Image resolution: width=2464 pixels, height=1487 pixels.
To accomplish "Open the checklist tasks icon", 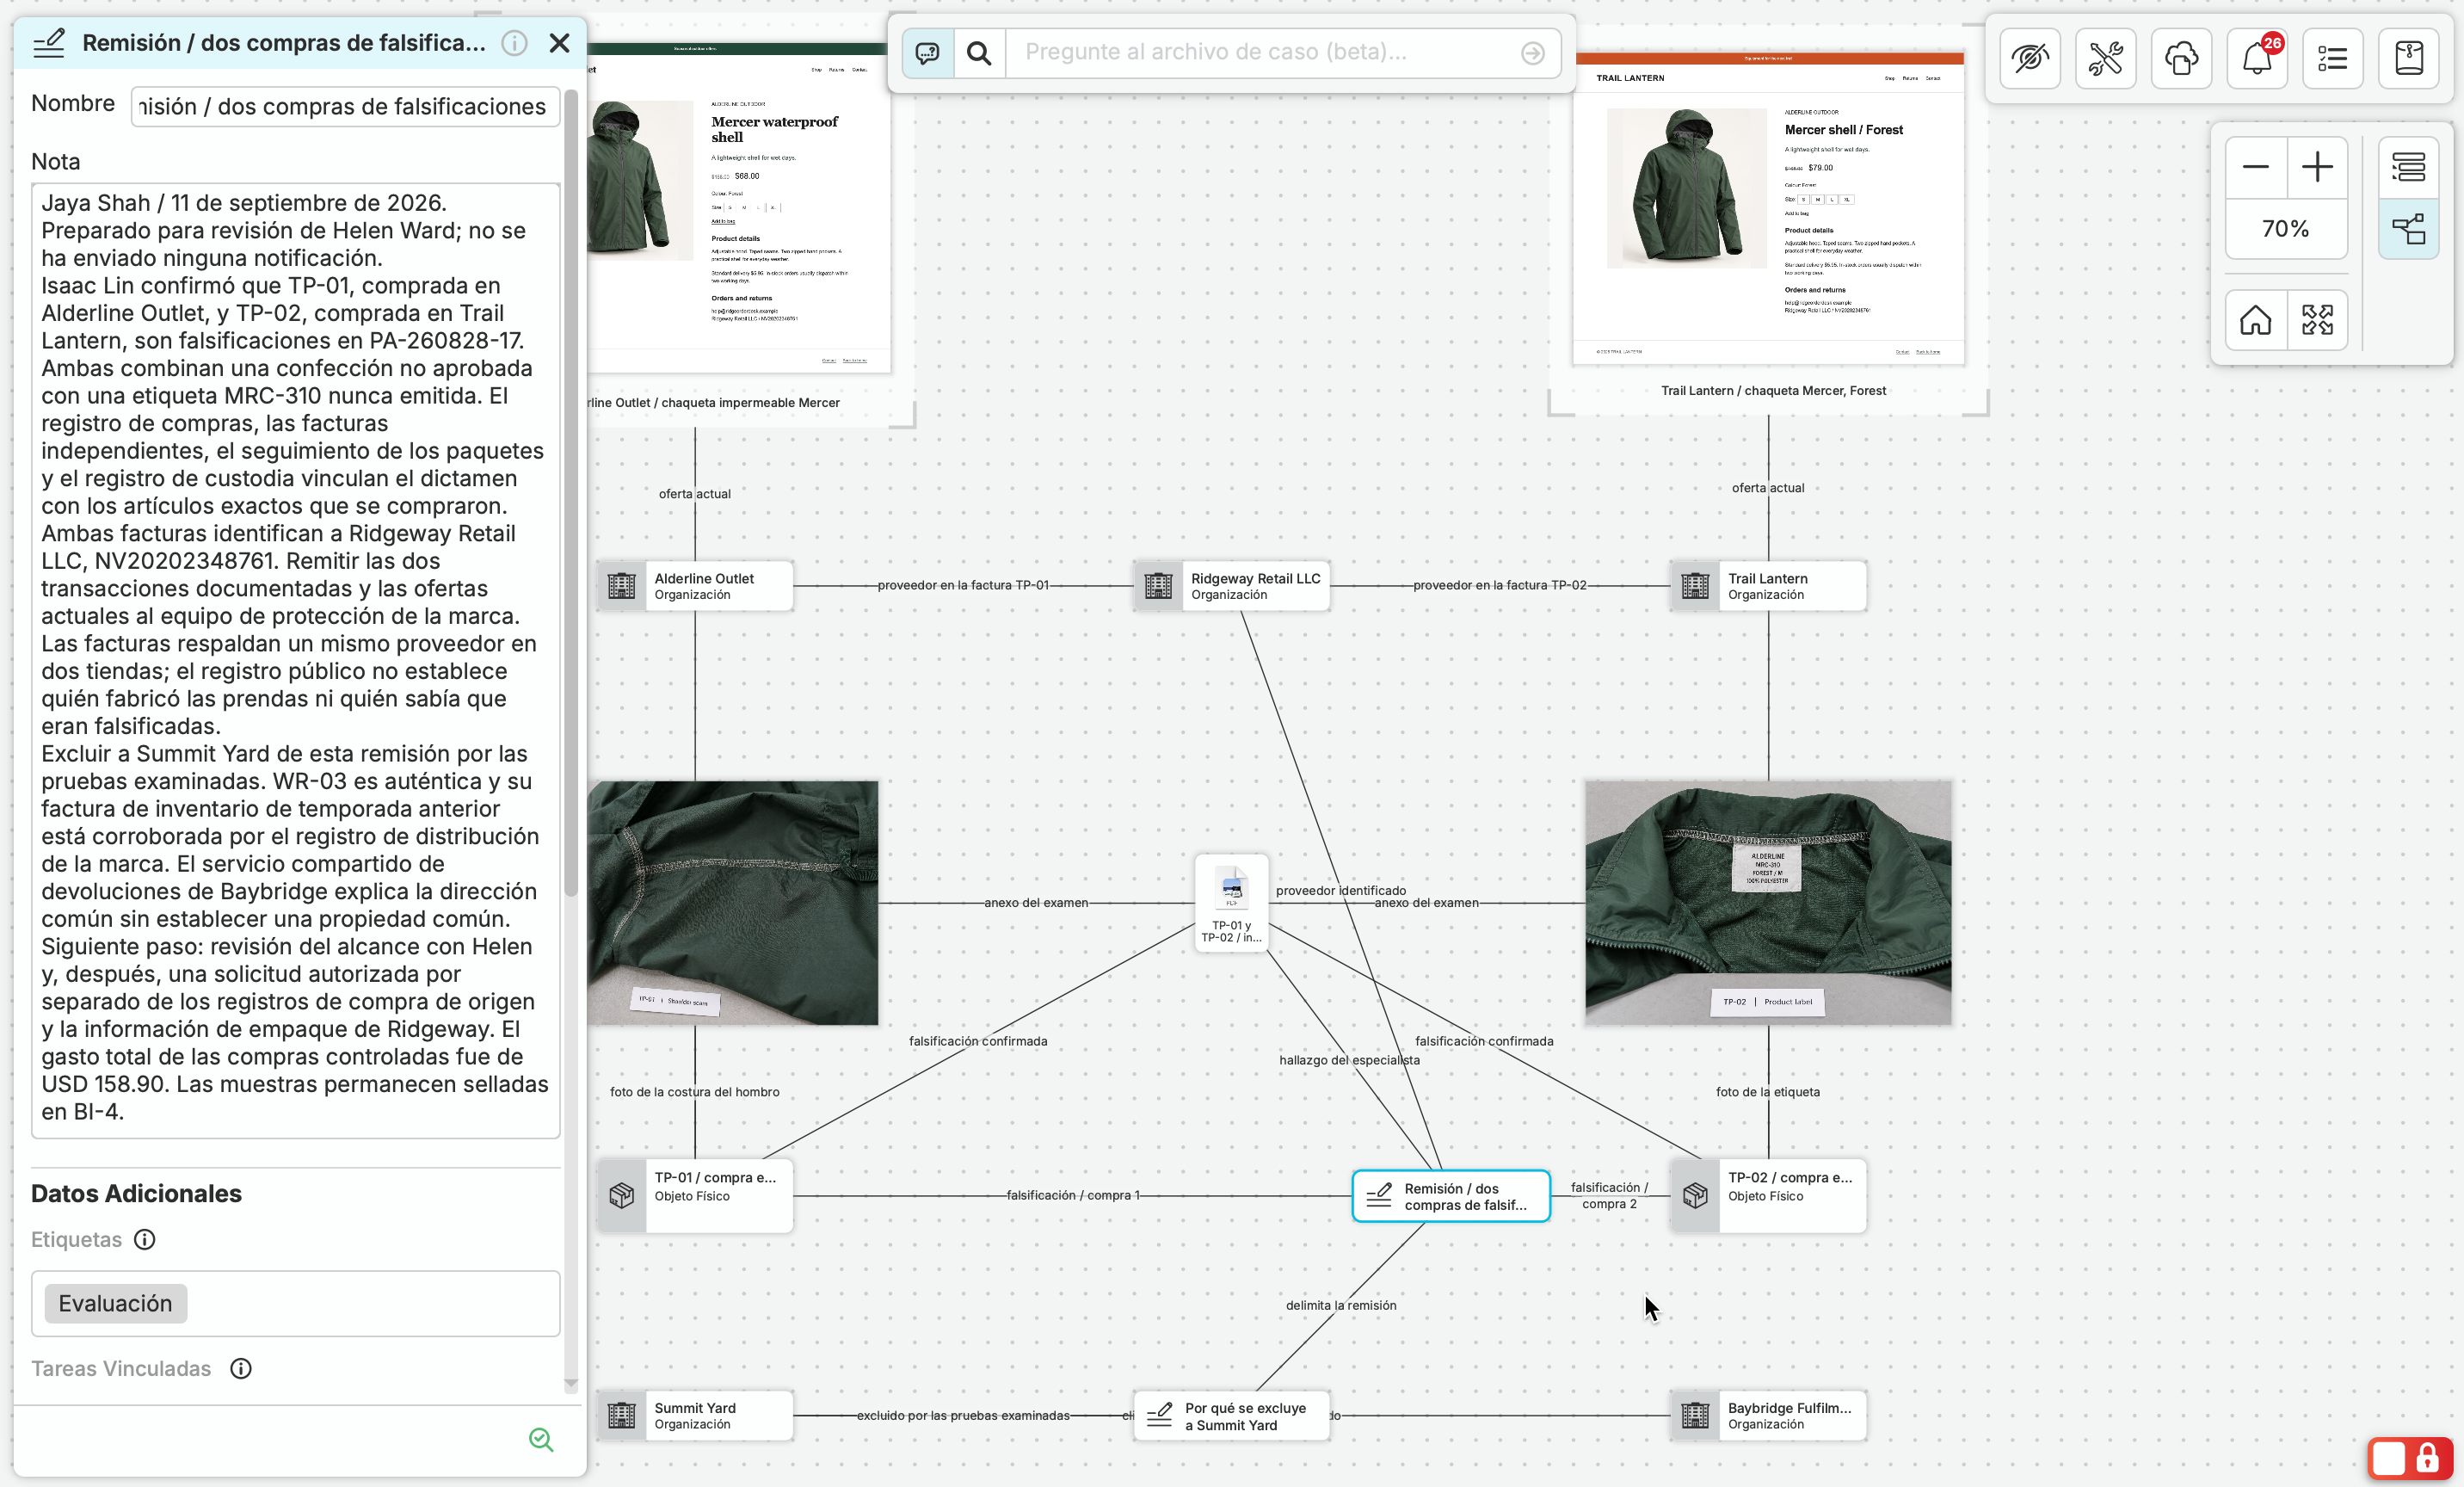I will (2332, 58).
